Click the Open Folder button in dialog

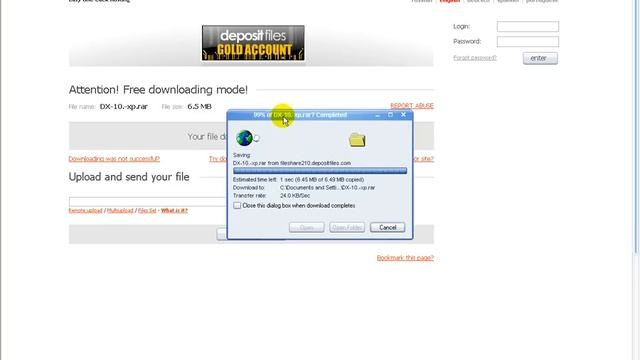pos(347,227)
